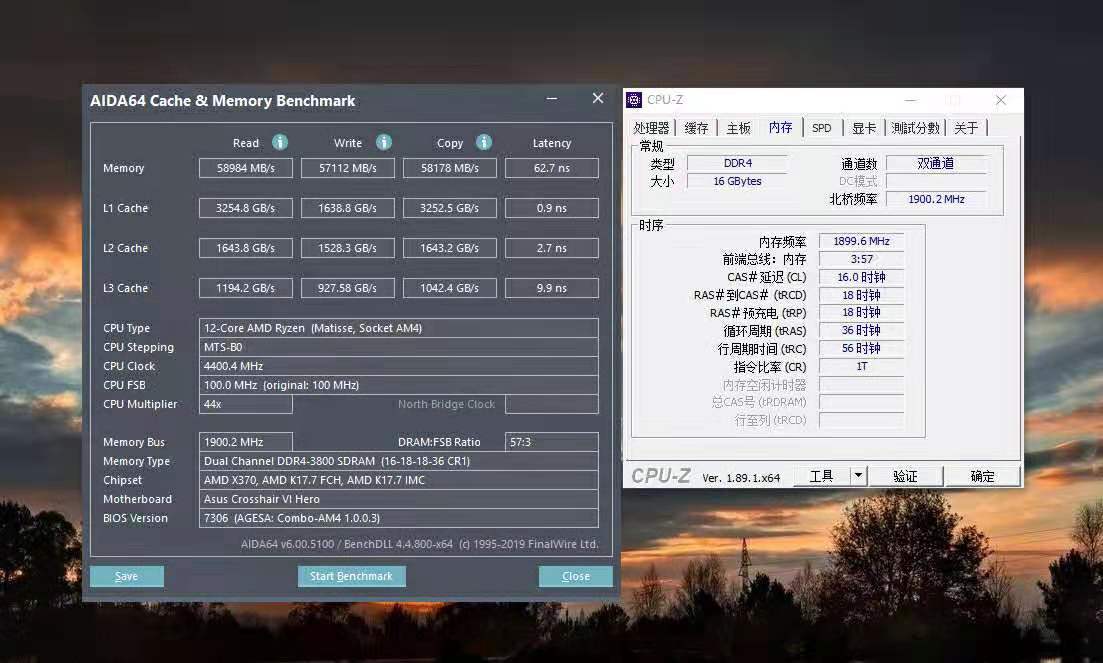This screenshot has width=1103, height=663.
Task: Click the Motherboard field Asus Crosshair VI Hero
Action: 399,499
